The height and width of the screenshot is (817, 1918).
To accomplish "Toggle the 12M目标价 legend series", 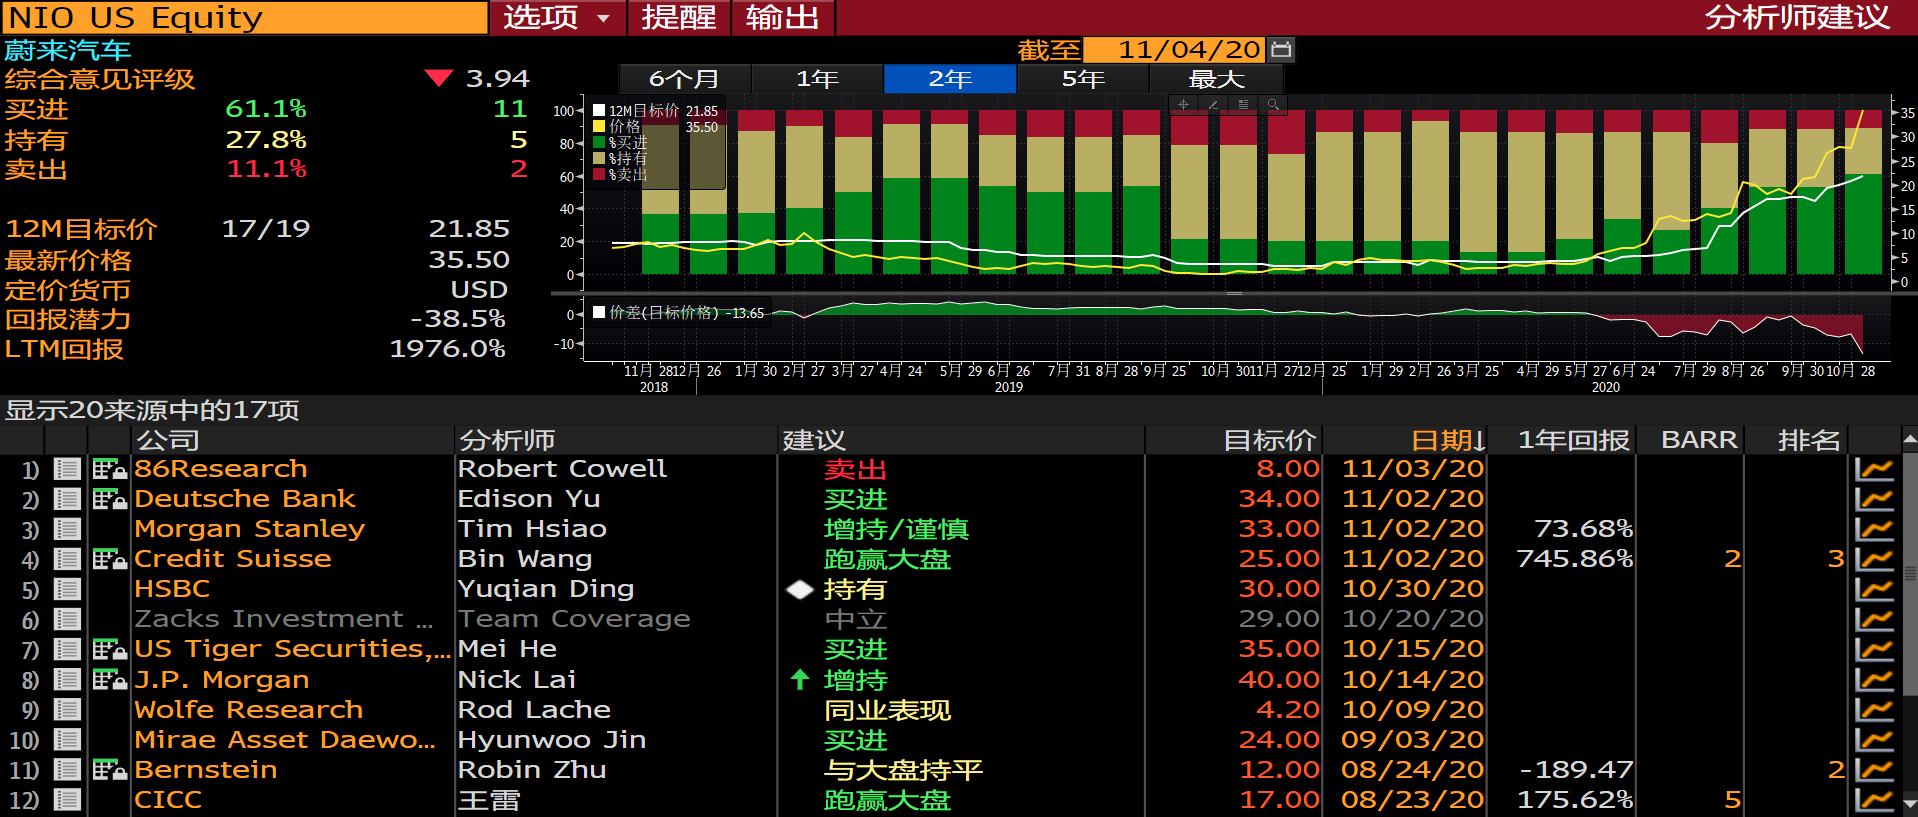I will point(599,111).
